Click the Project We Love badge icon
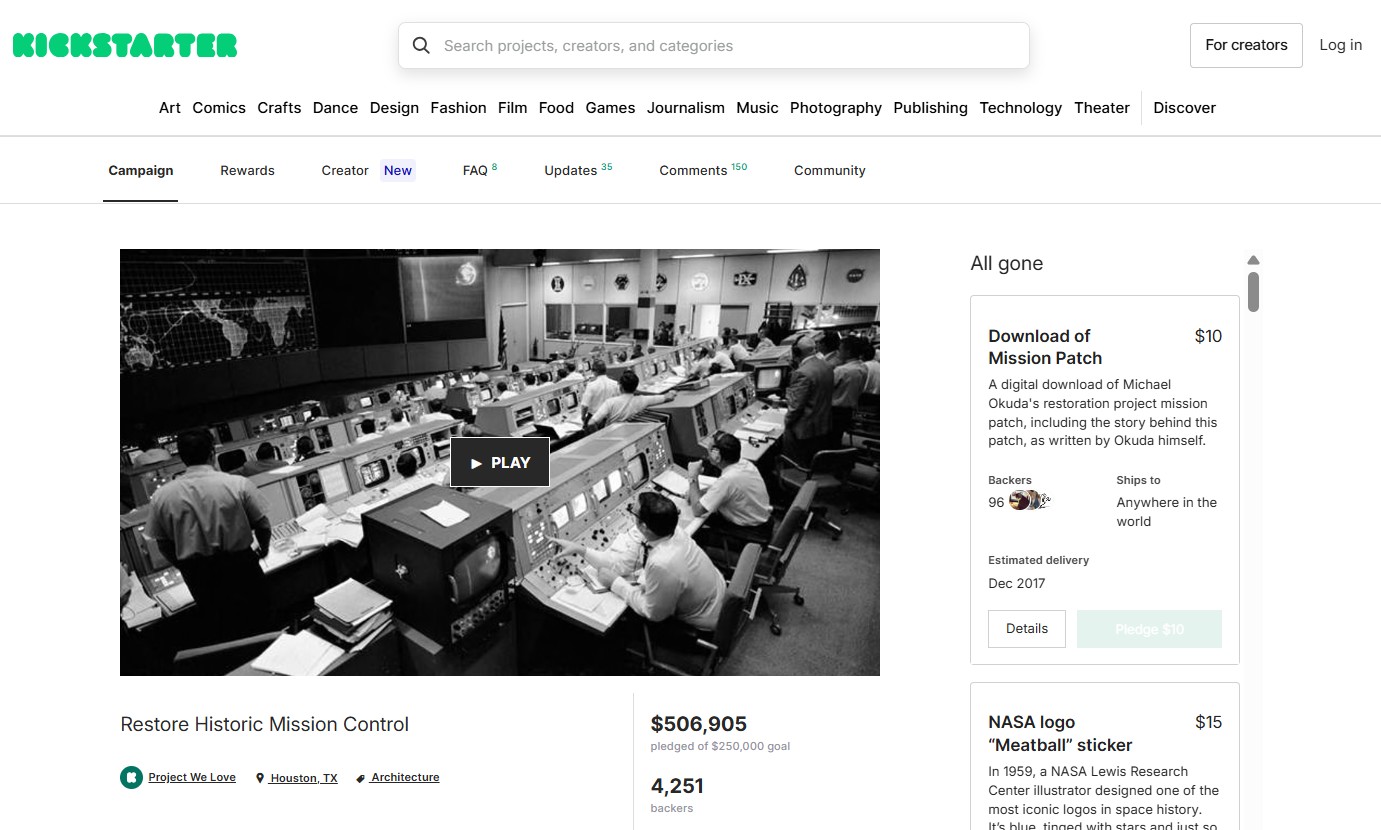This screenshot has height=830, width=1381. pyautogui.click(x=131, y=777)
